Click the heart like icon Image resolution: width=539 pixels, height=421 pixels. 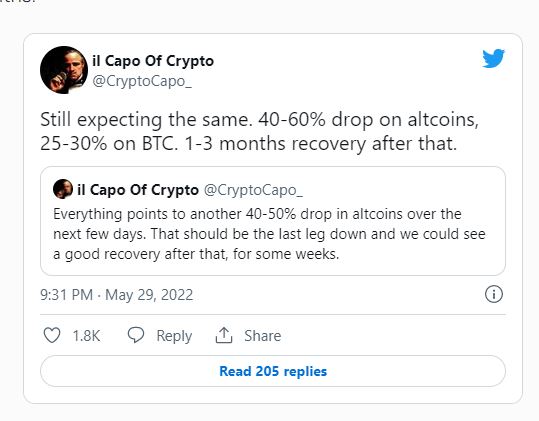[52, 335]
